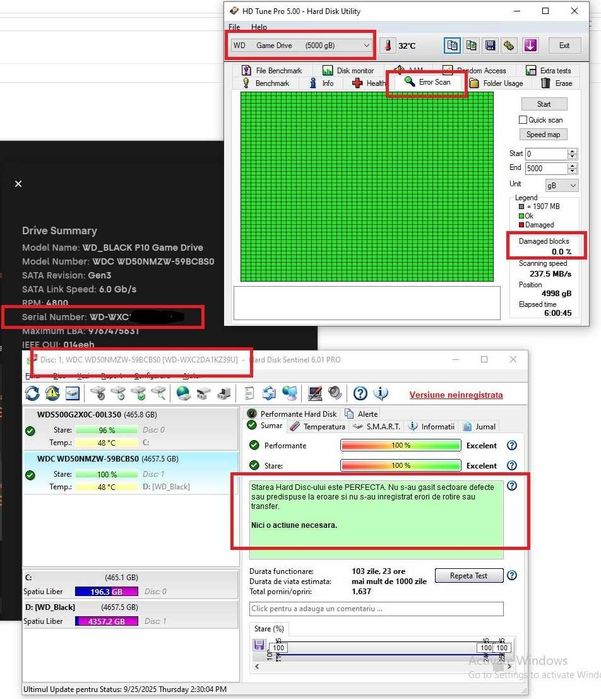
Task: Open the Unit gB dropdown
Action: click(x=561, y=185)
